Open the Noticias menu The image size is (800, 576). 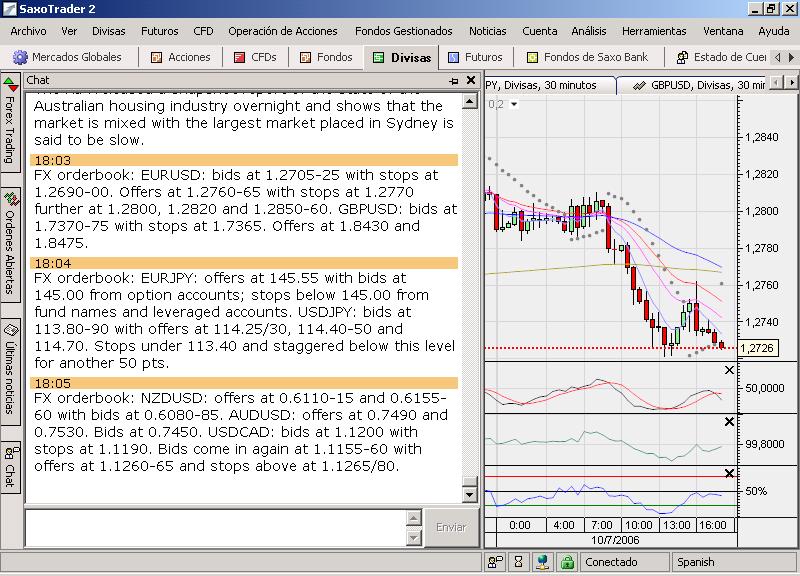coord(488,31)
